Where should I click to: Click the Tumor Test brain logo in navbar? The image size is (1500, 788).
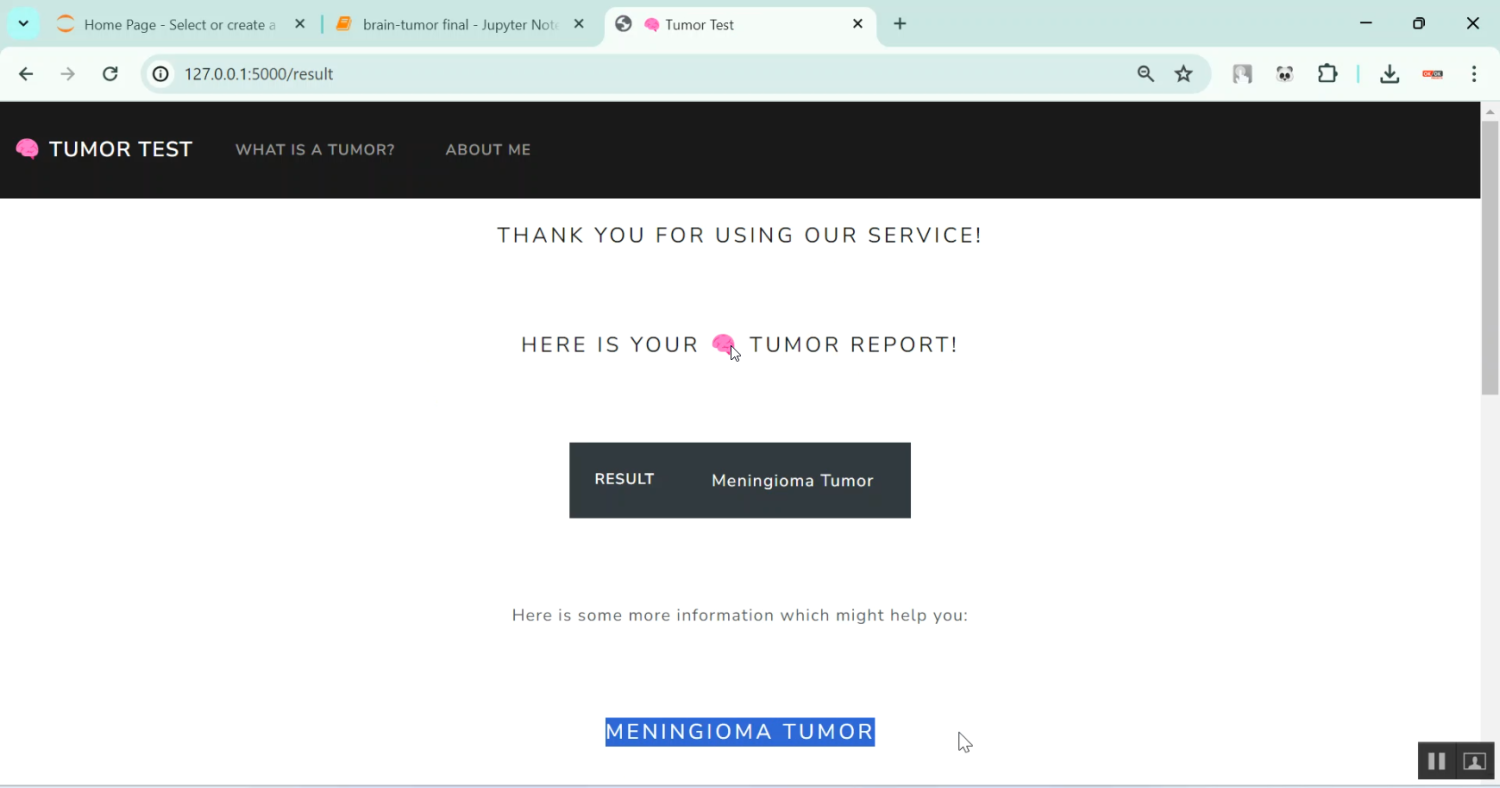104,150
